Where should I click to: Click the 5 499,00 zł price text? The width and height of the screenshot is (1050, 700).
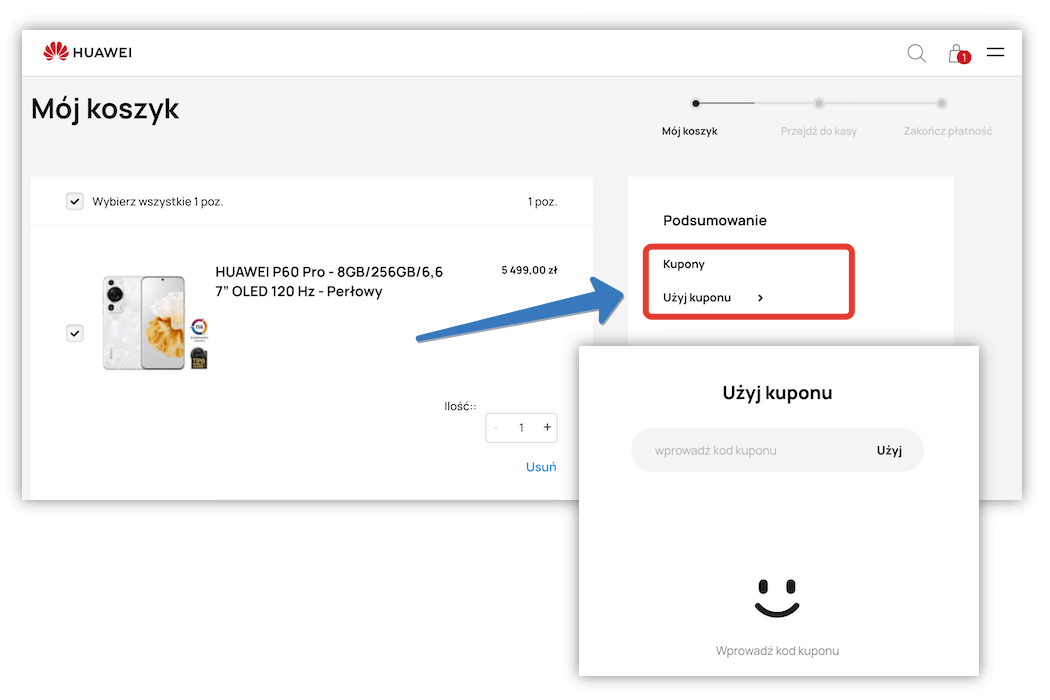click(x=529, y=270)
